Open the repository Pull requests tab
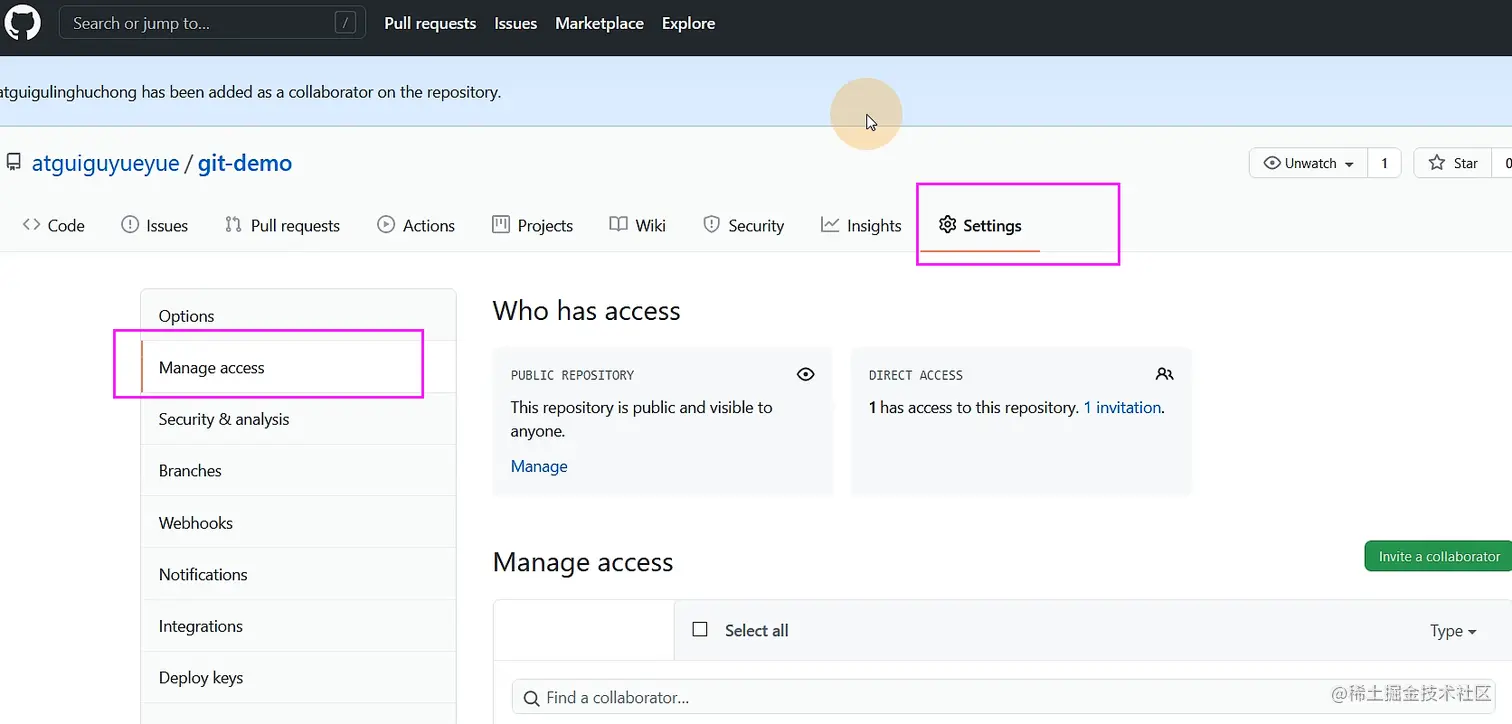 [x=282, y=225]
